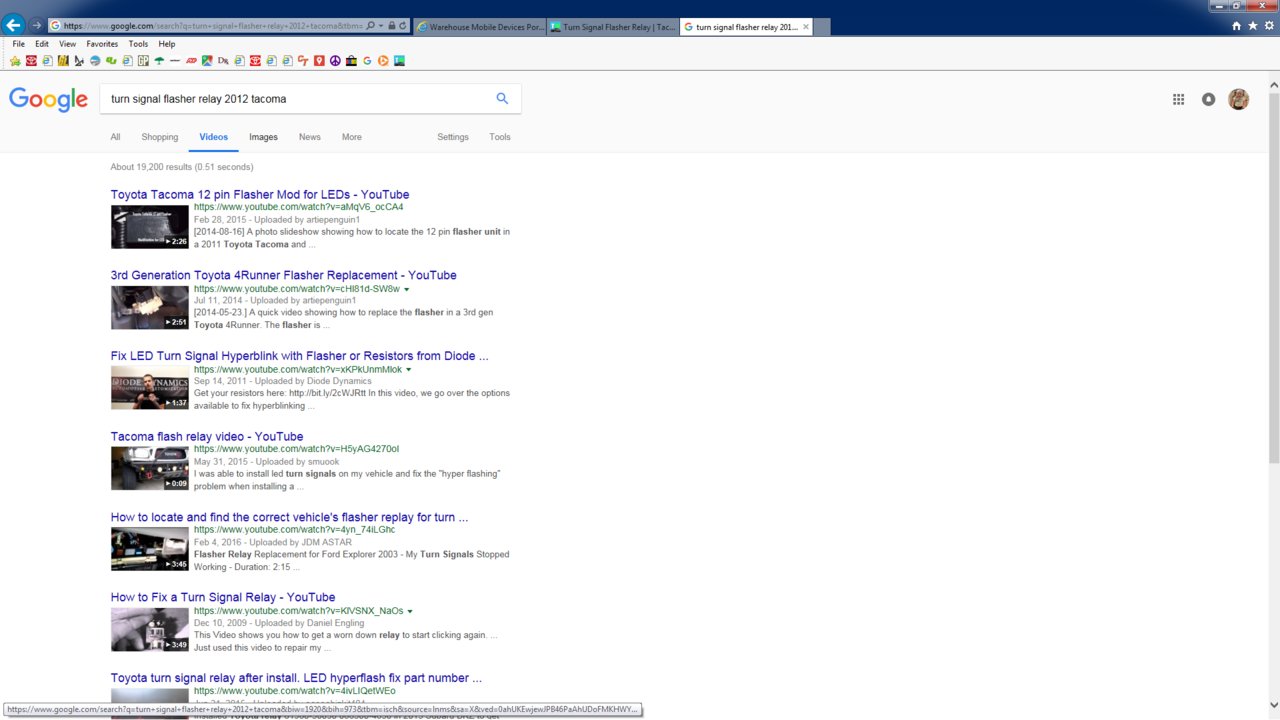Open the Google Maps favorite icon
The height and width of the screenshot is (720, 1280).
pos(206,61)
